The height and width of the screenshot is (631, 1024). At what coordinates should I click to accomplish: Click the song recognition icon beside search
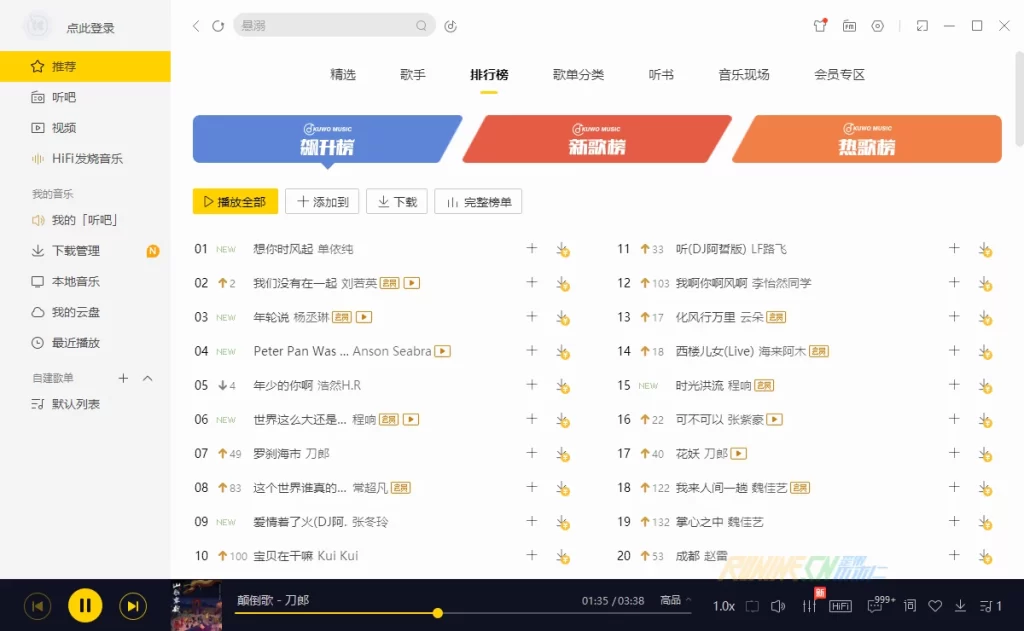(451, 26)
